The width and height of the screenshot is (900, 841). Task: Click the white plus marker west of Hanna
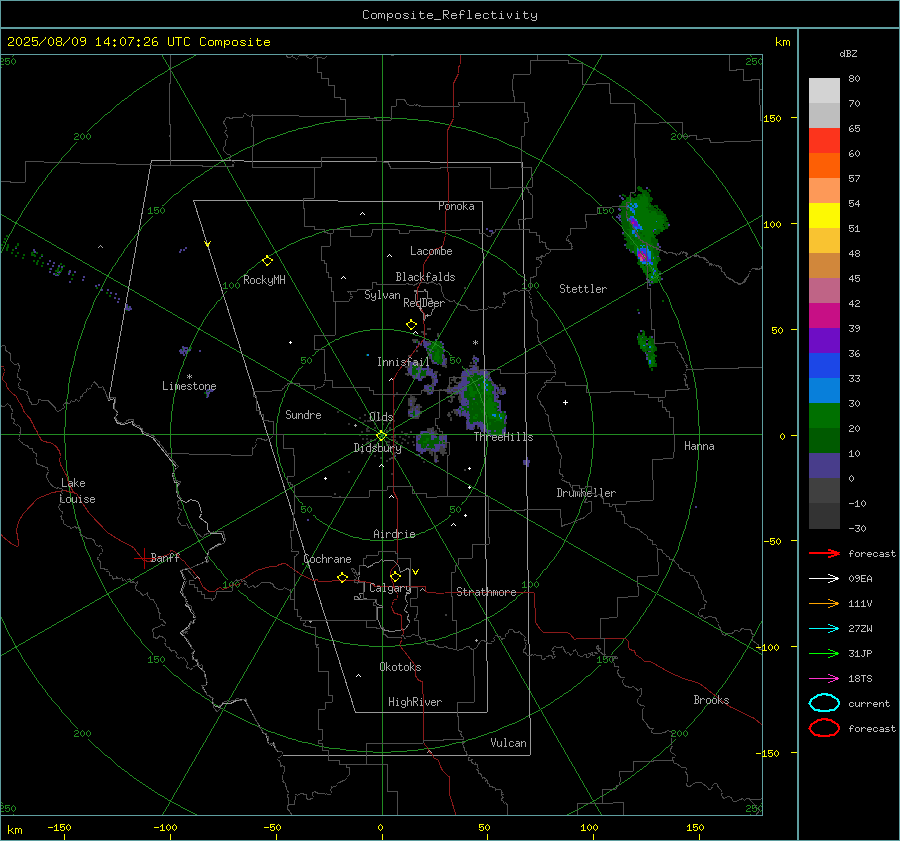(565, 402)
